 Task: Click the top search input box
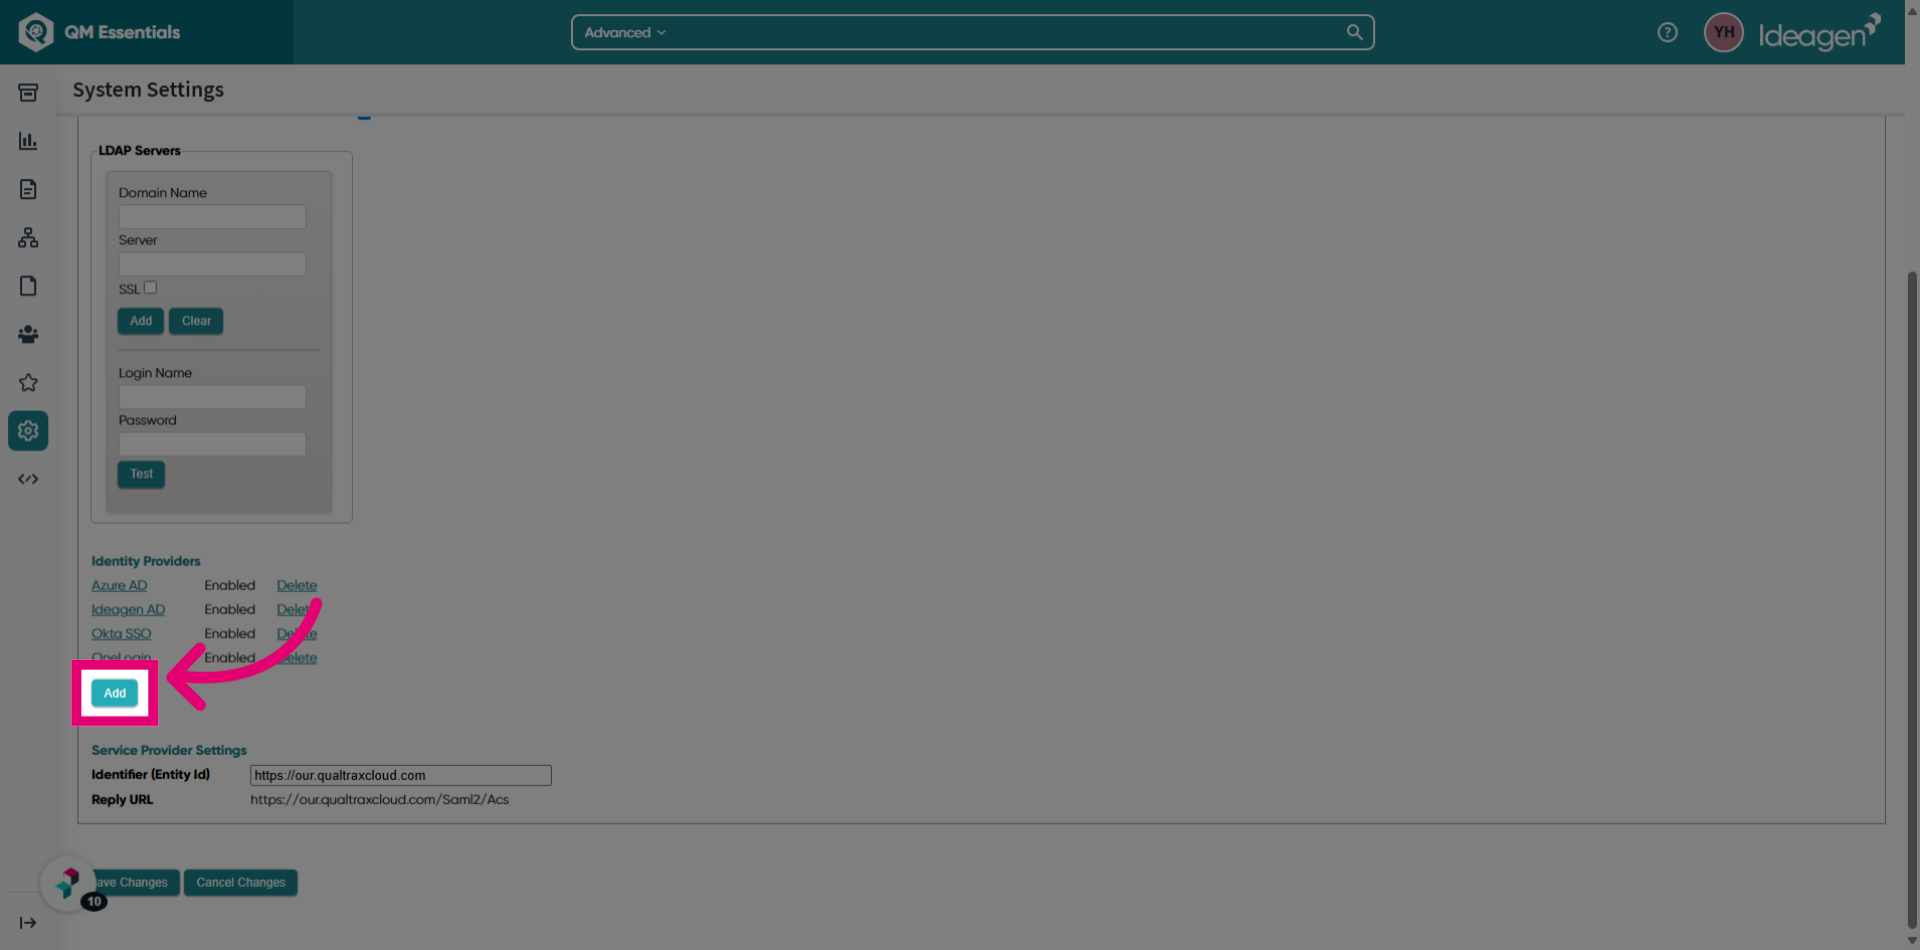pyautogui.click(x=972, y=32)
